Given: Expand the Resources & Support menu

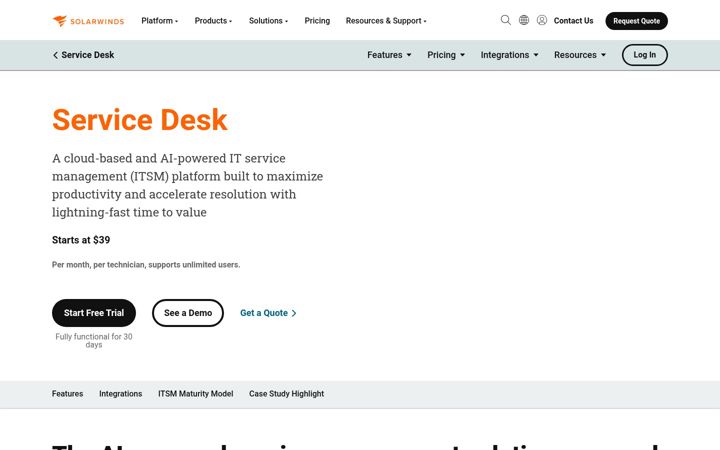Looking at the screenshot, I should point(386,21).
